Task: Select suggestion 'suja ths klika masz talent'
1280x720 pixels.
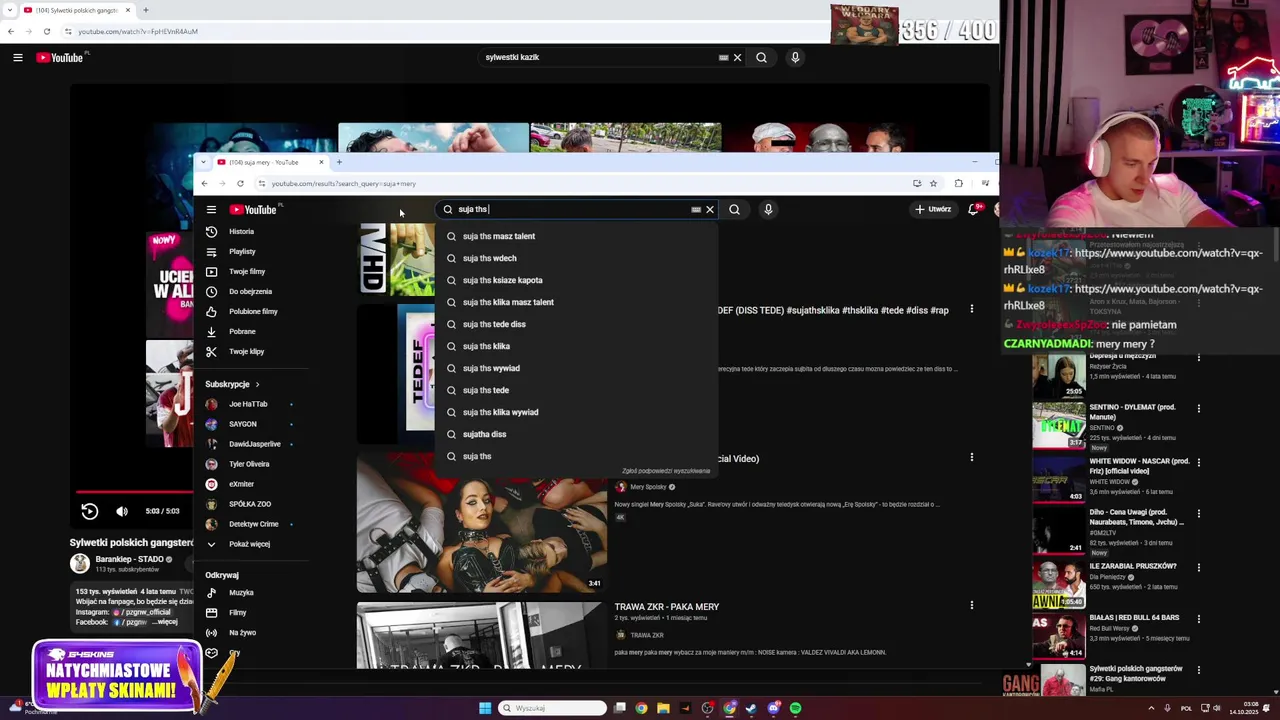Action: pyautogui.click(x=576, y=303)
